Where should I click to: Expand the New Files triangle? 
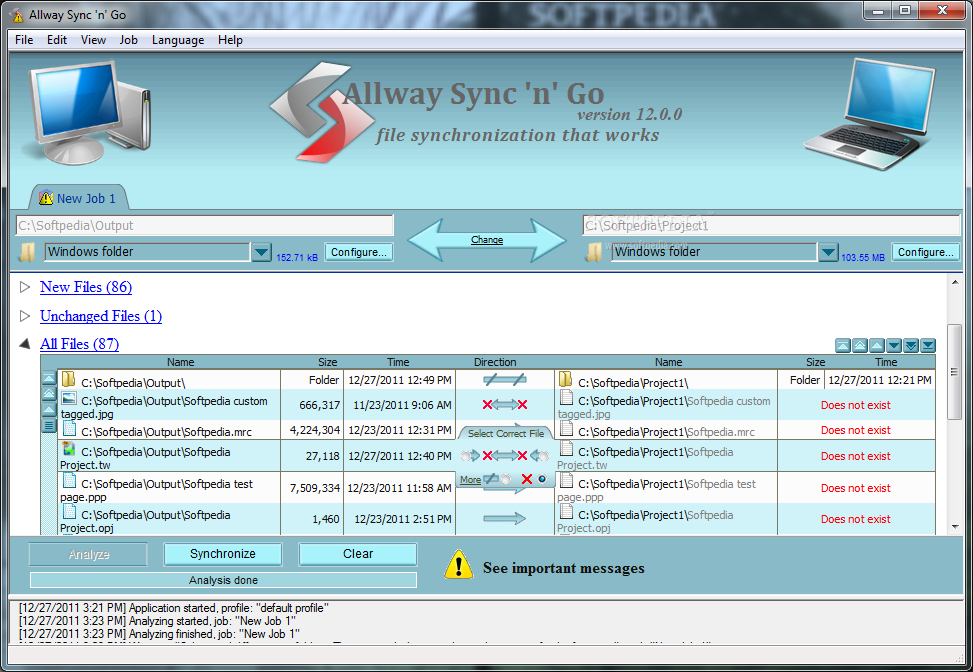pos(25,287)
